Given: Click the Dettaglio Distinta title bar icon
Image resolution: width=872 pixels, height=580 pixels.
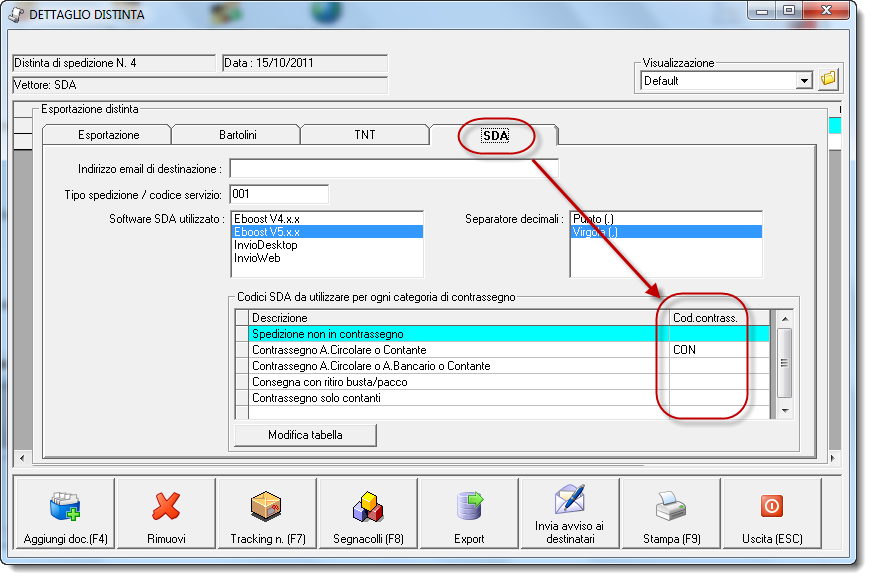Looking at the screenshot, I should click(x=16, y=14).
